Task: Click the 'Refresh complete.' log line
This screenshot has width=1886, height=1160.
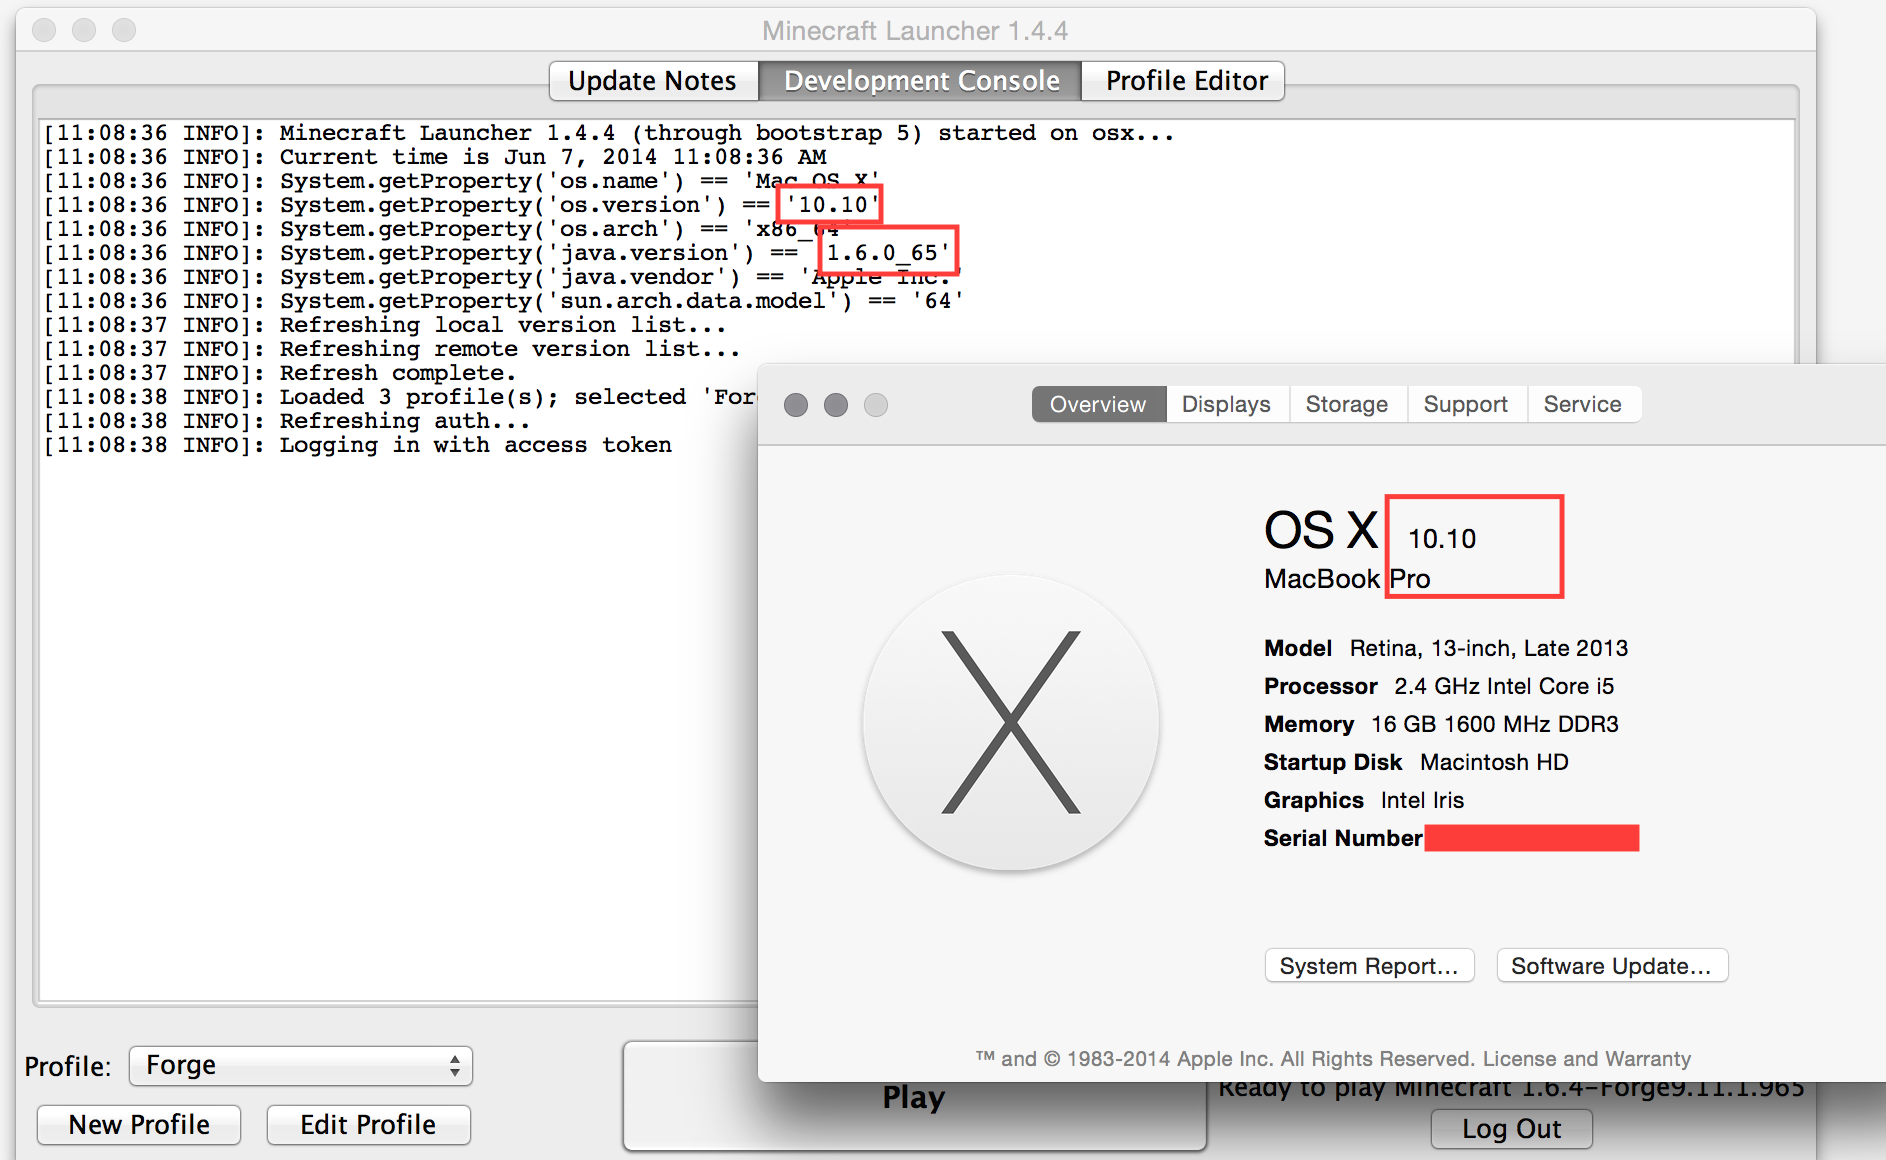Action: coord(280,373)
